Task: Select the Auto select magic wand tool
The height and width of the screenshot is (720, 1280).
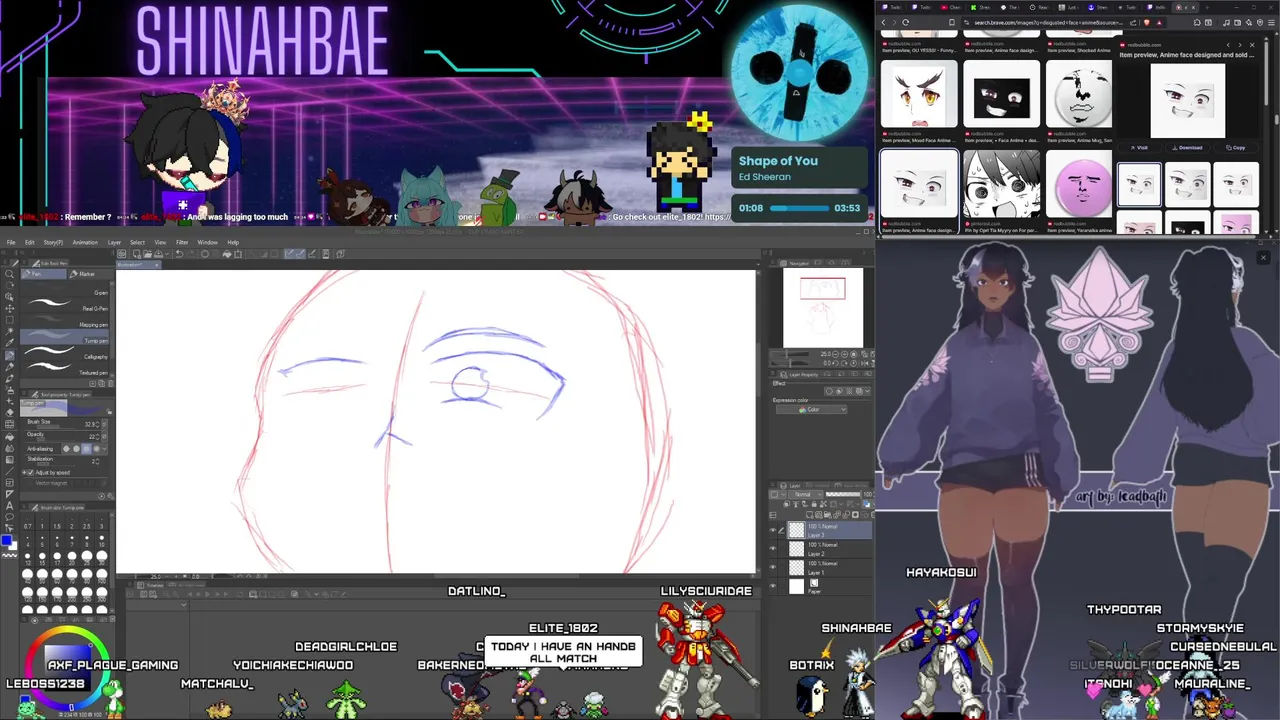Action: pyautogui.click(x=9, y=331)
